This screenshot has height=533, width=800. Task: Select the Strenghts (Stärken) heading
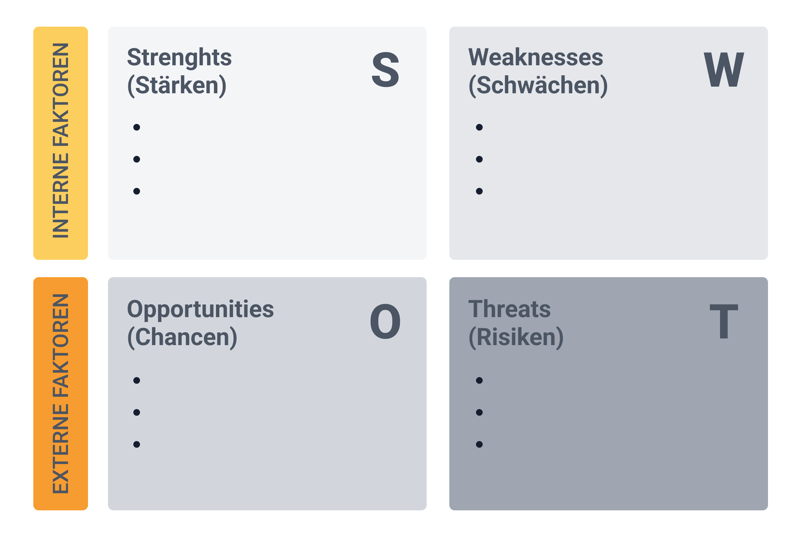(179, 71)
